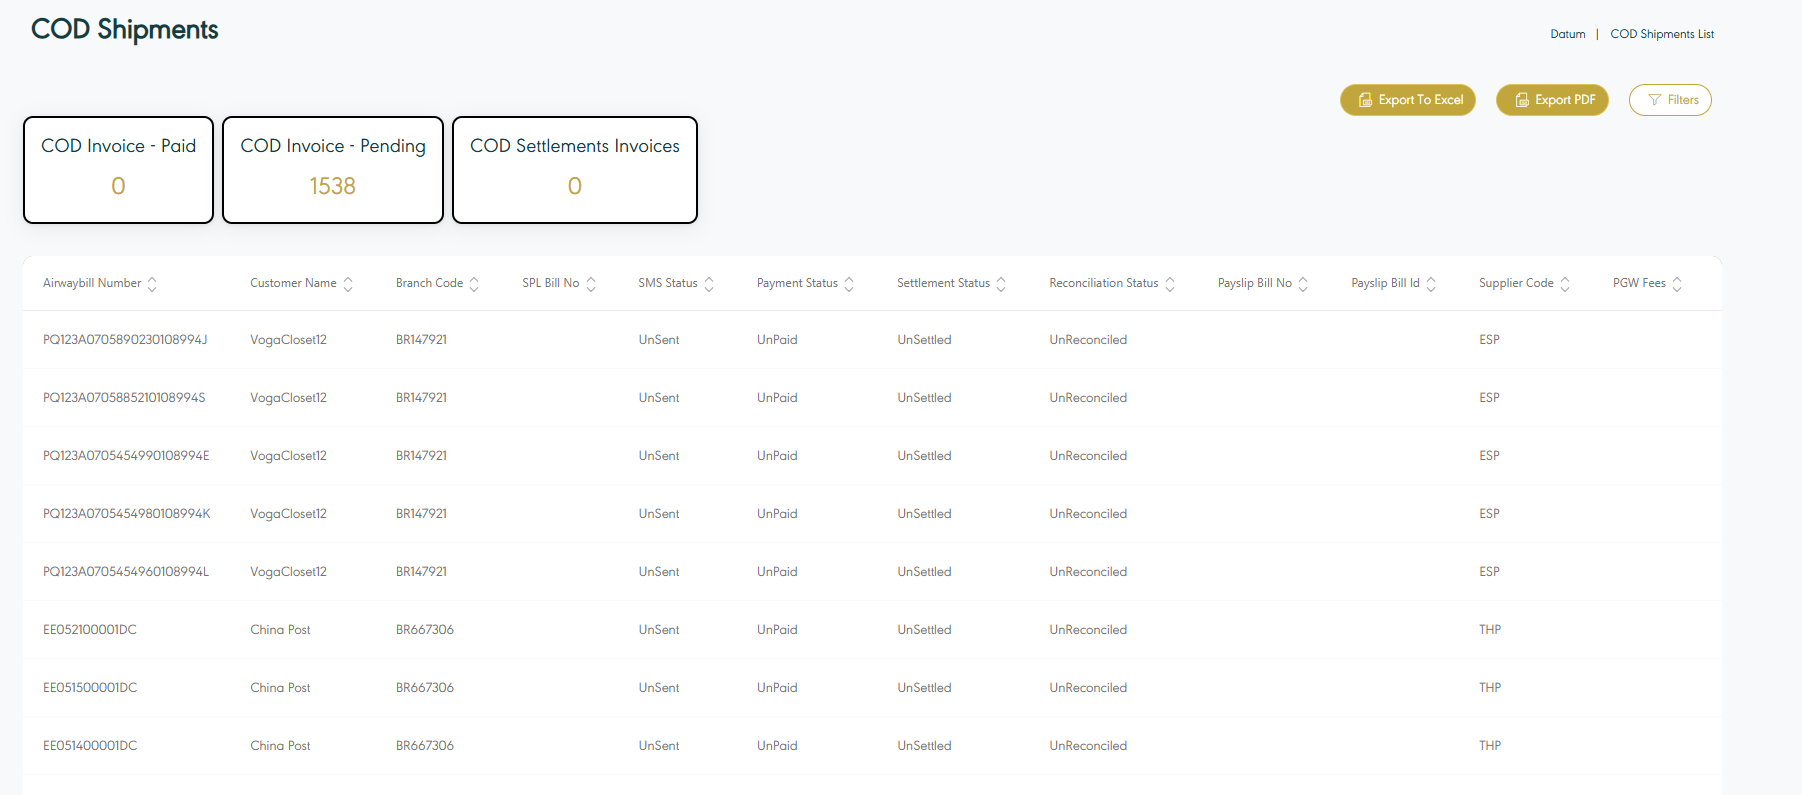Sort by Supplier Code arrows

tap(1565, 284)
